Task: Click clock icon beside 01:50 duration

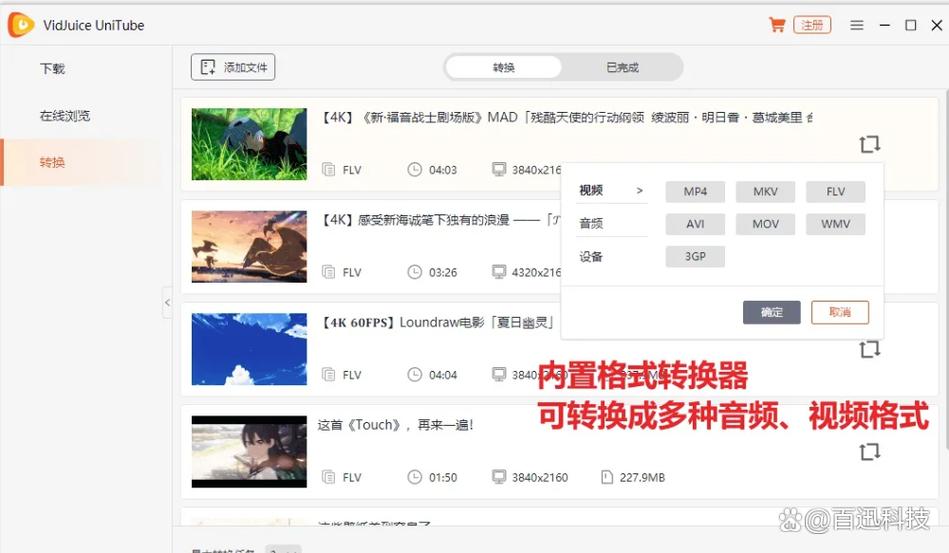Action: point(415,477)
